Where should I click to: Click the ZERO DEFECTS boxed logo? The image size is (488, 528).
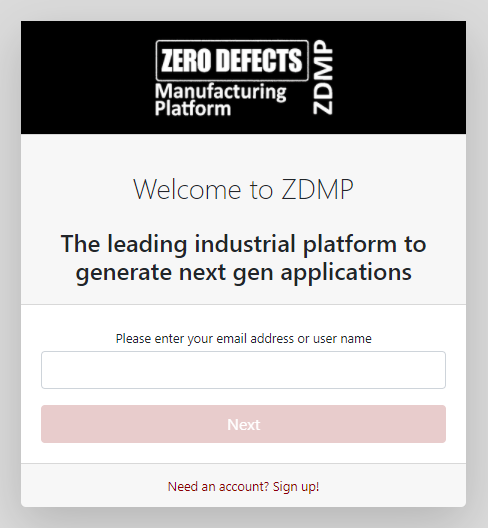tap(232, 61)
